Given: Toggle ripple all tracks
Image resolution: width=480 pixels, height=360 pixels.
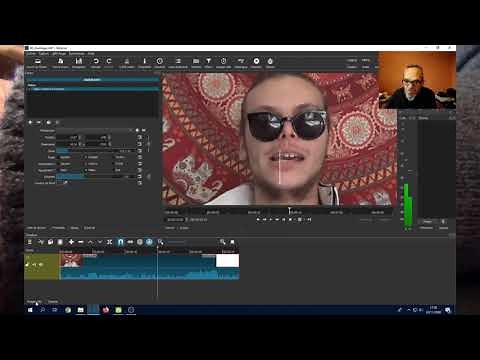Looking at the screenshot, I should coord(149,242).
